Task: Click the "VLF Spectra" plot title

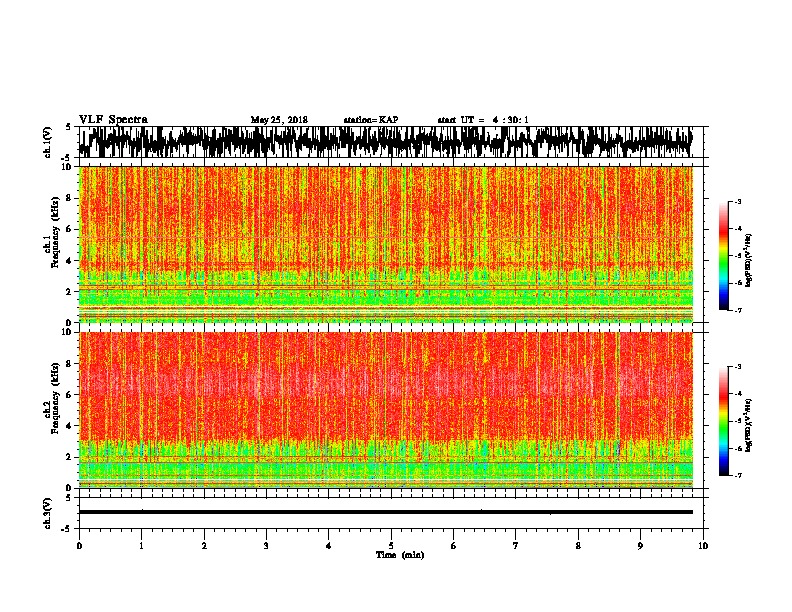Action: click(113, 120)
